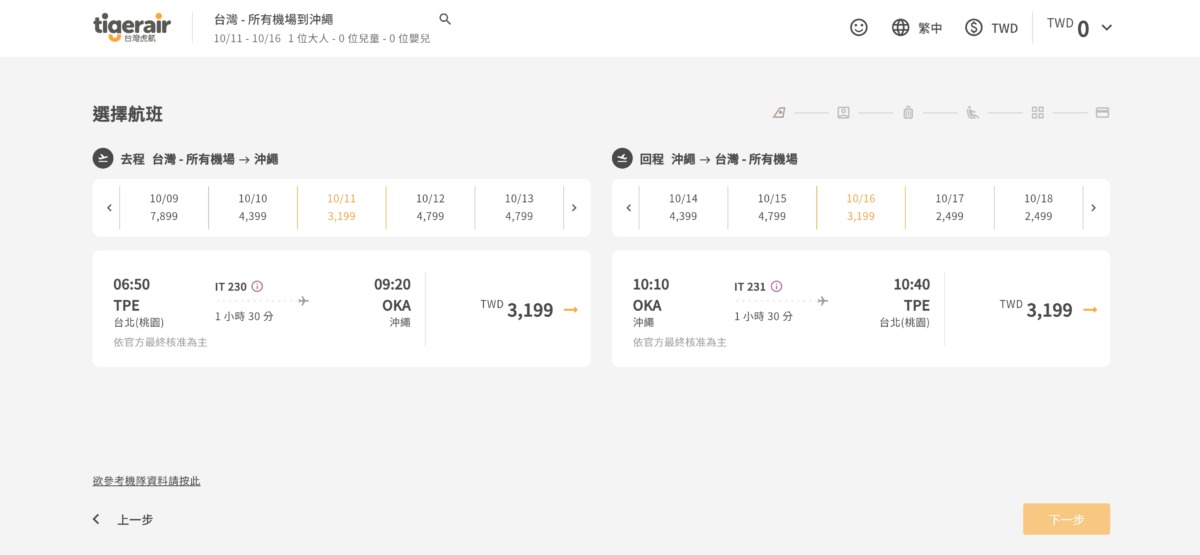Click the payment card step icon
Screen dimensions: 1200x555
point(1102,113)
